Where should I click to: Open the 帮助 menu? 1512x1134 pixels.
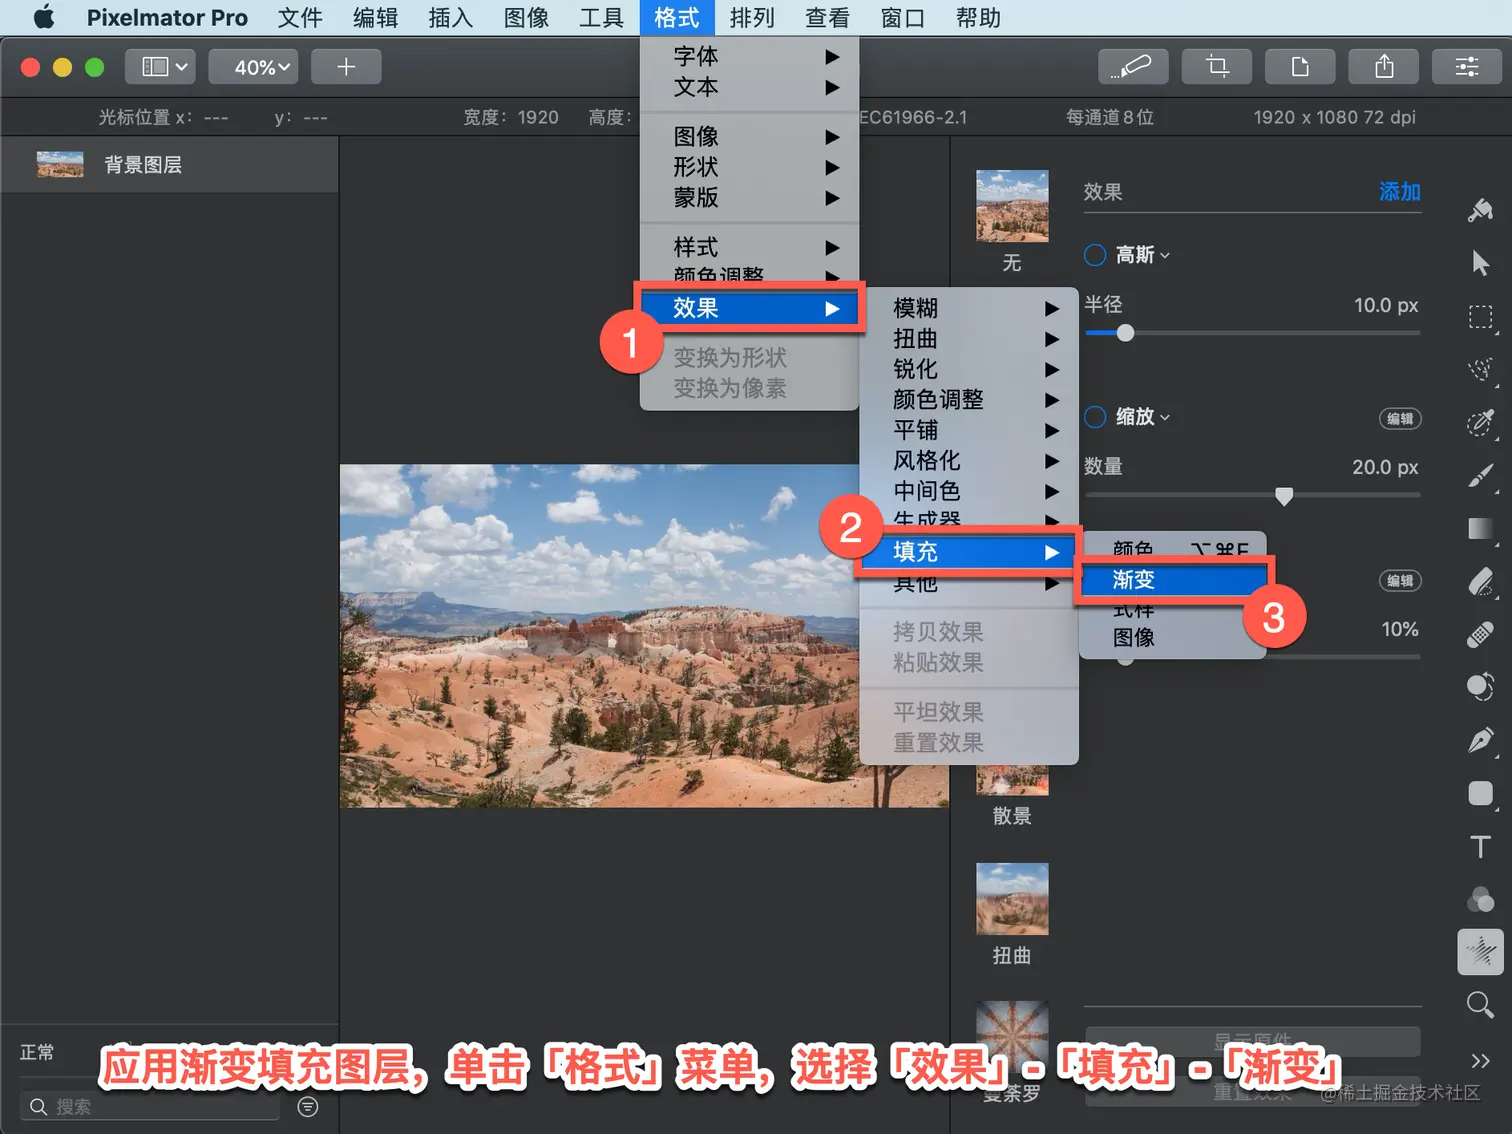978,18
